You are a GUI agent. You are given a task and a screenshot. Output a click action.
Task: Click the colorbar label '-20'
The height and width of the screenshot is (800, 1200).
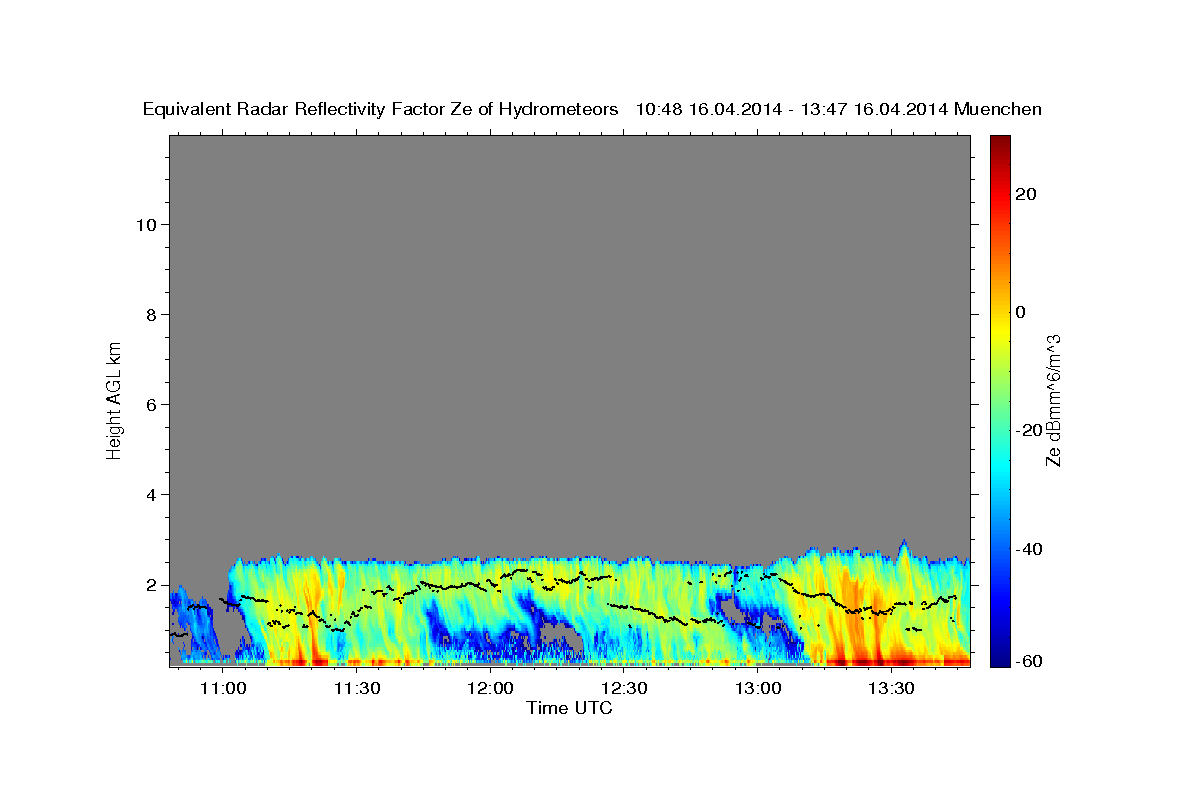tap(1028, 430)
